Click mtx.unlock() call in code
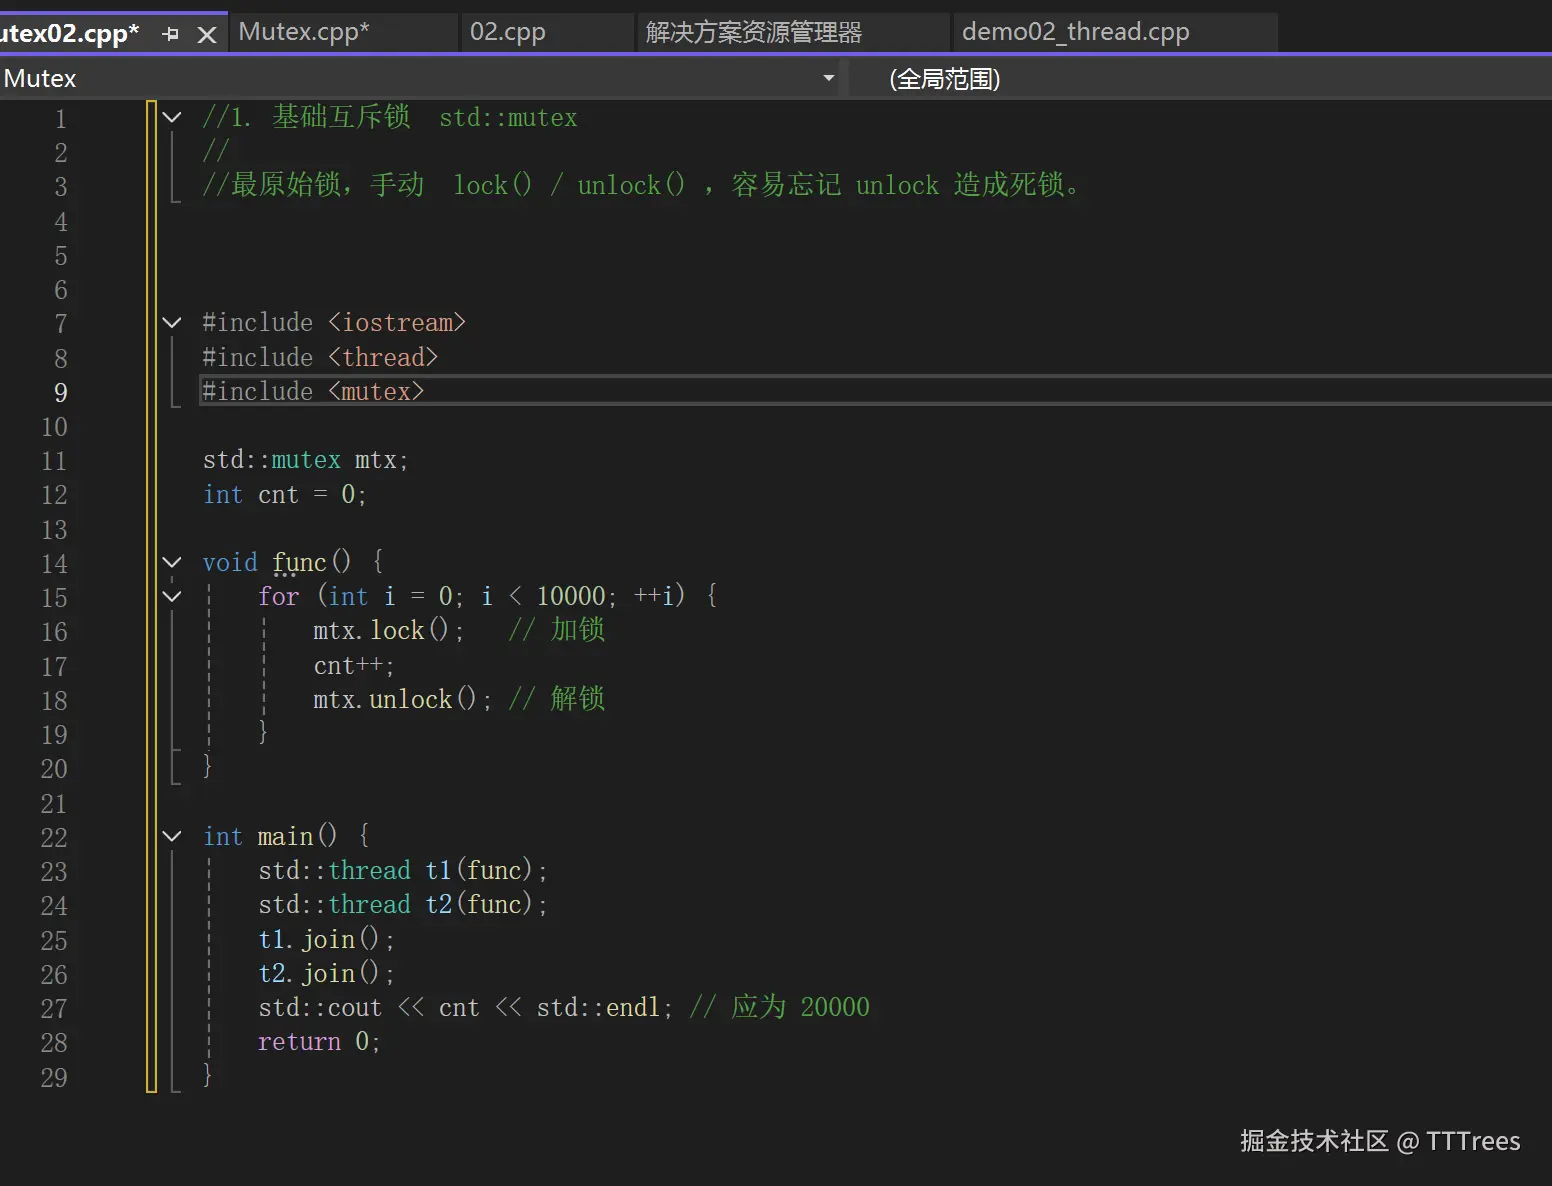 [402, 699]
